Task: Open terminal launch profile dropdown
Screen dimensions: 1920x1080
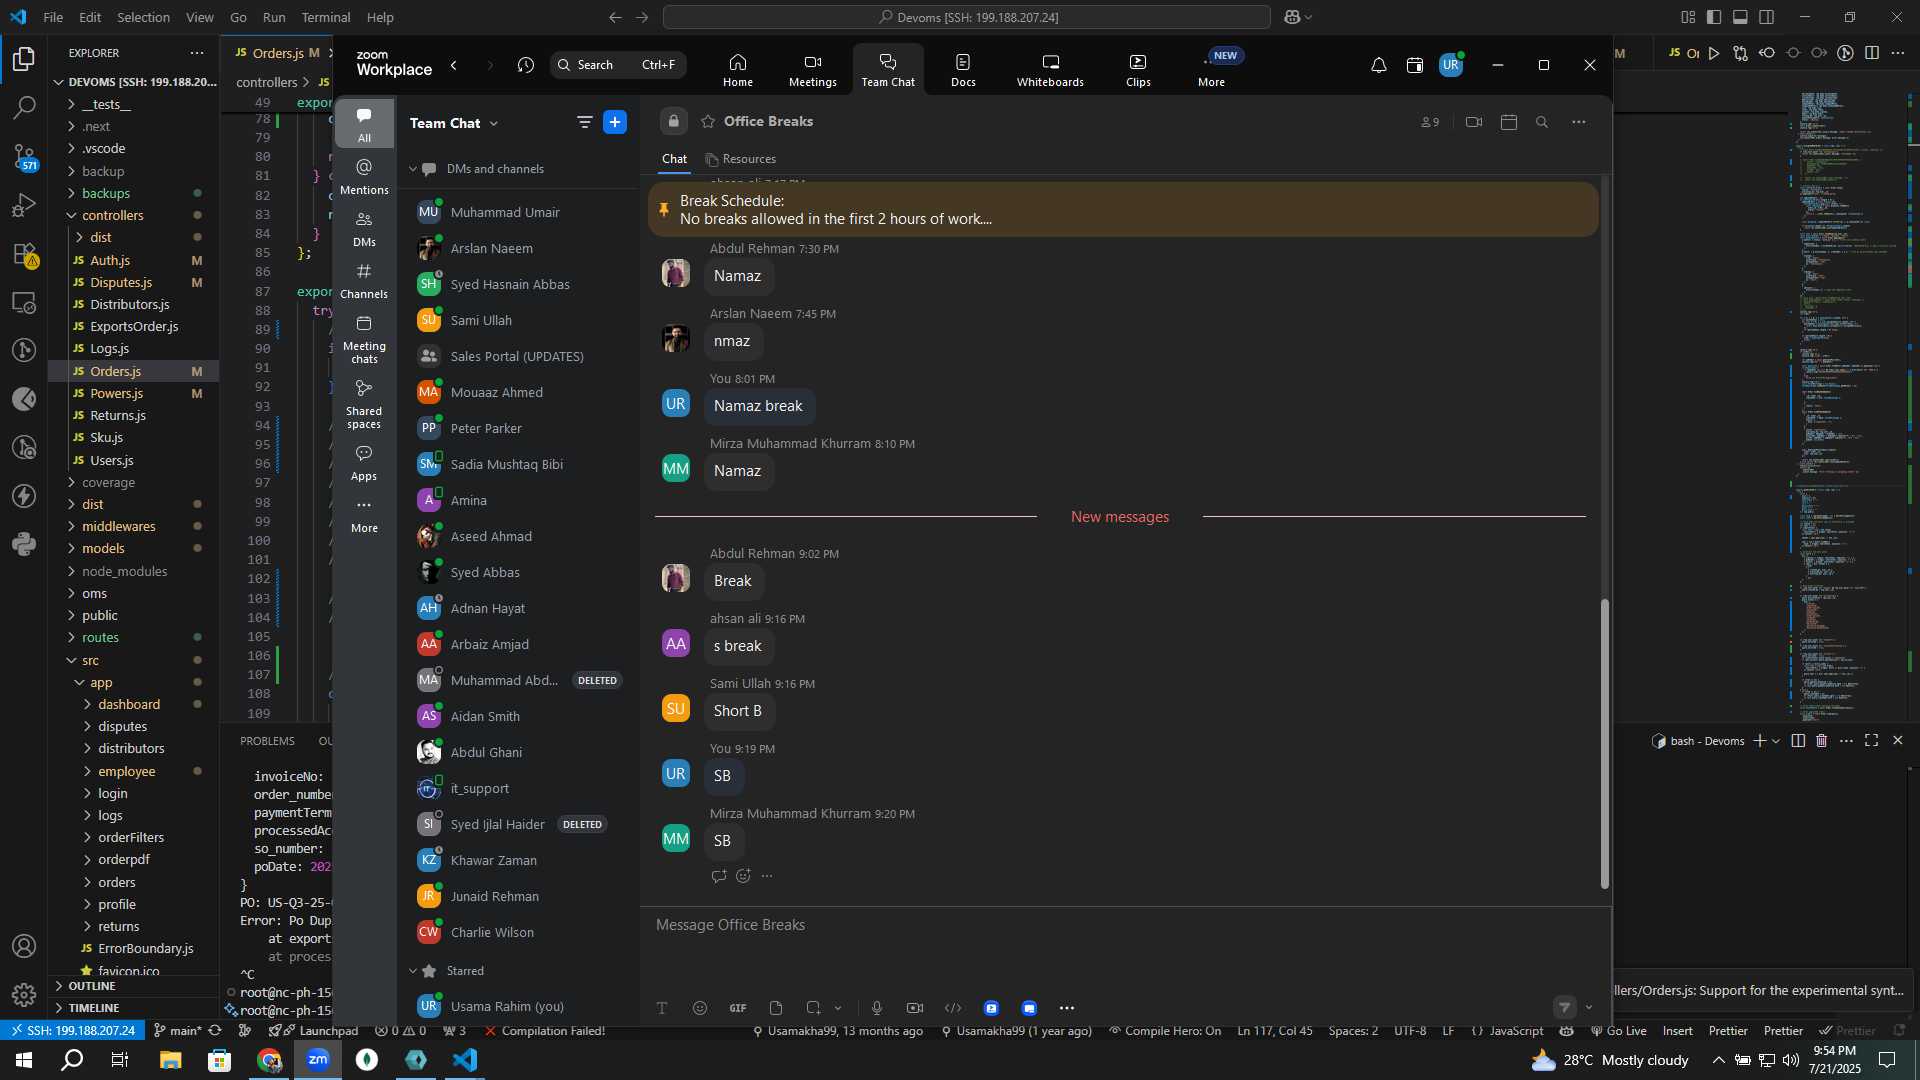Action: [x=1776, y=741]
